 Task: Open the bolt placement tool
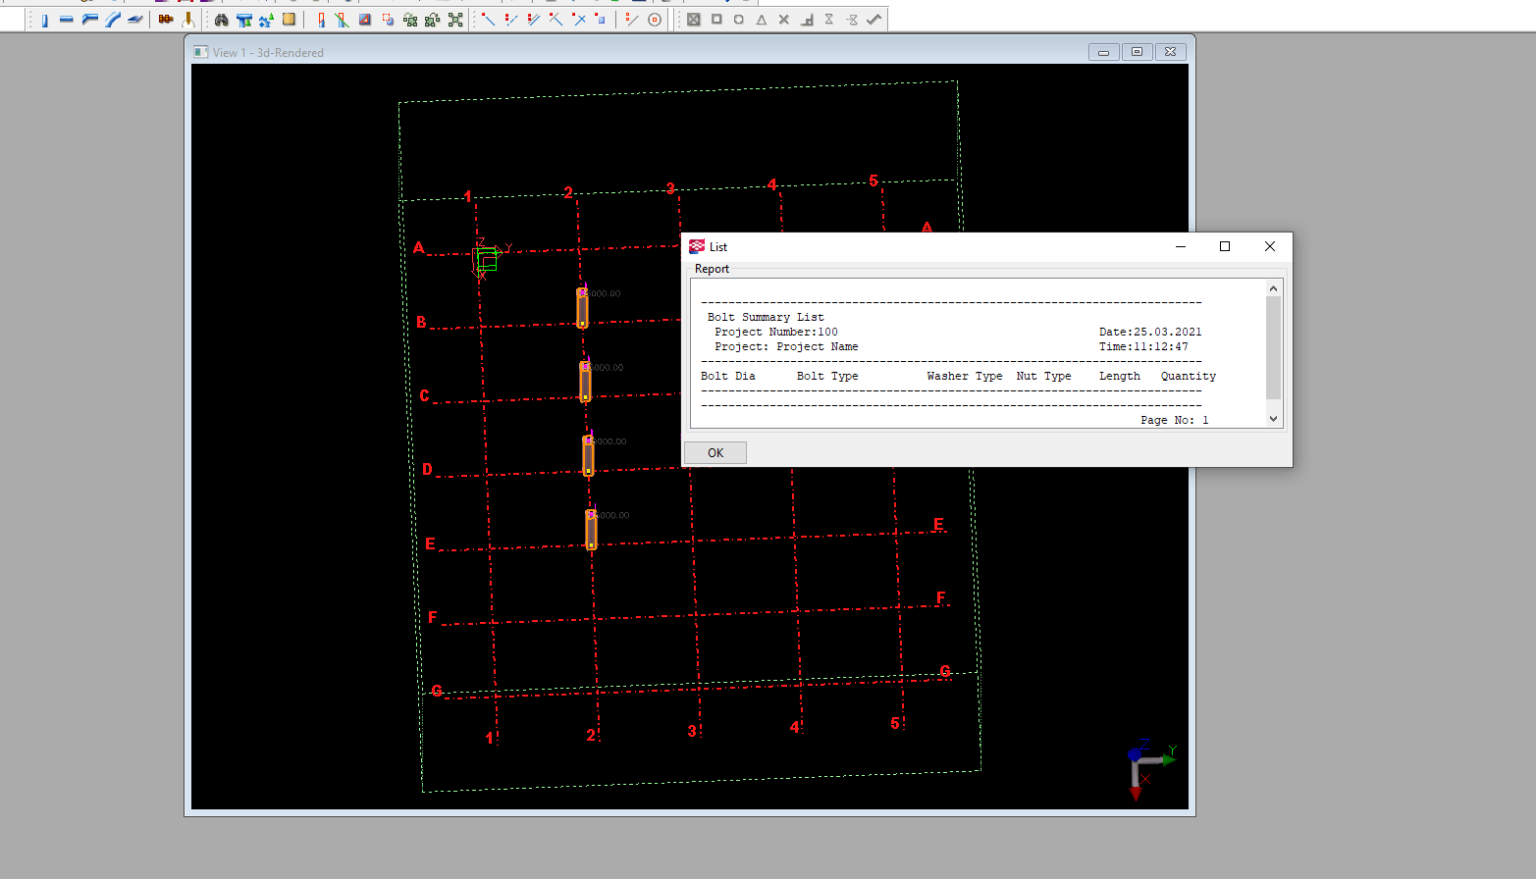tap(165, 19)
